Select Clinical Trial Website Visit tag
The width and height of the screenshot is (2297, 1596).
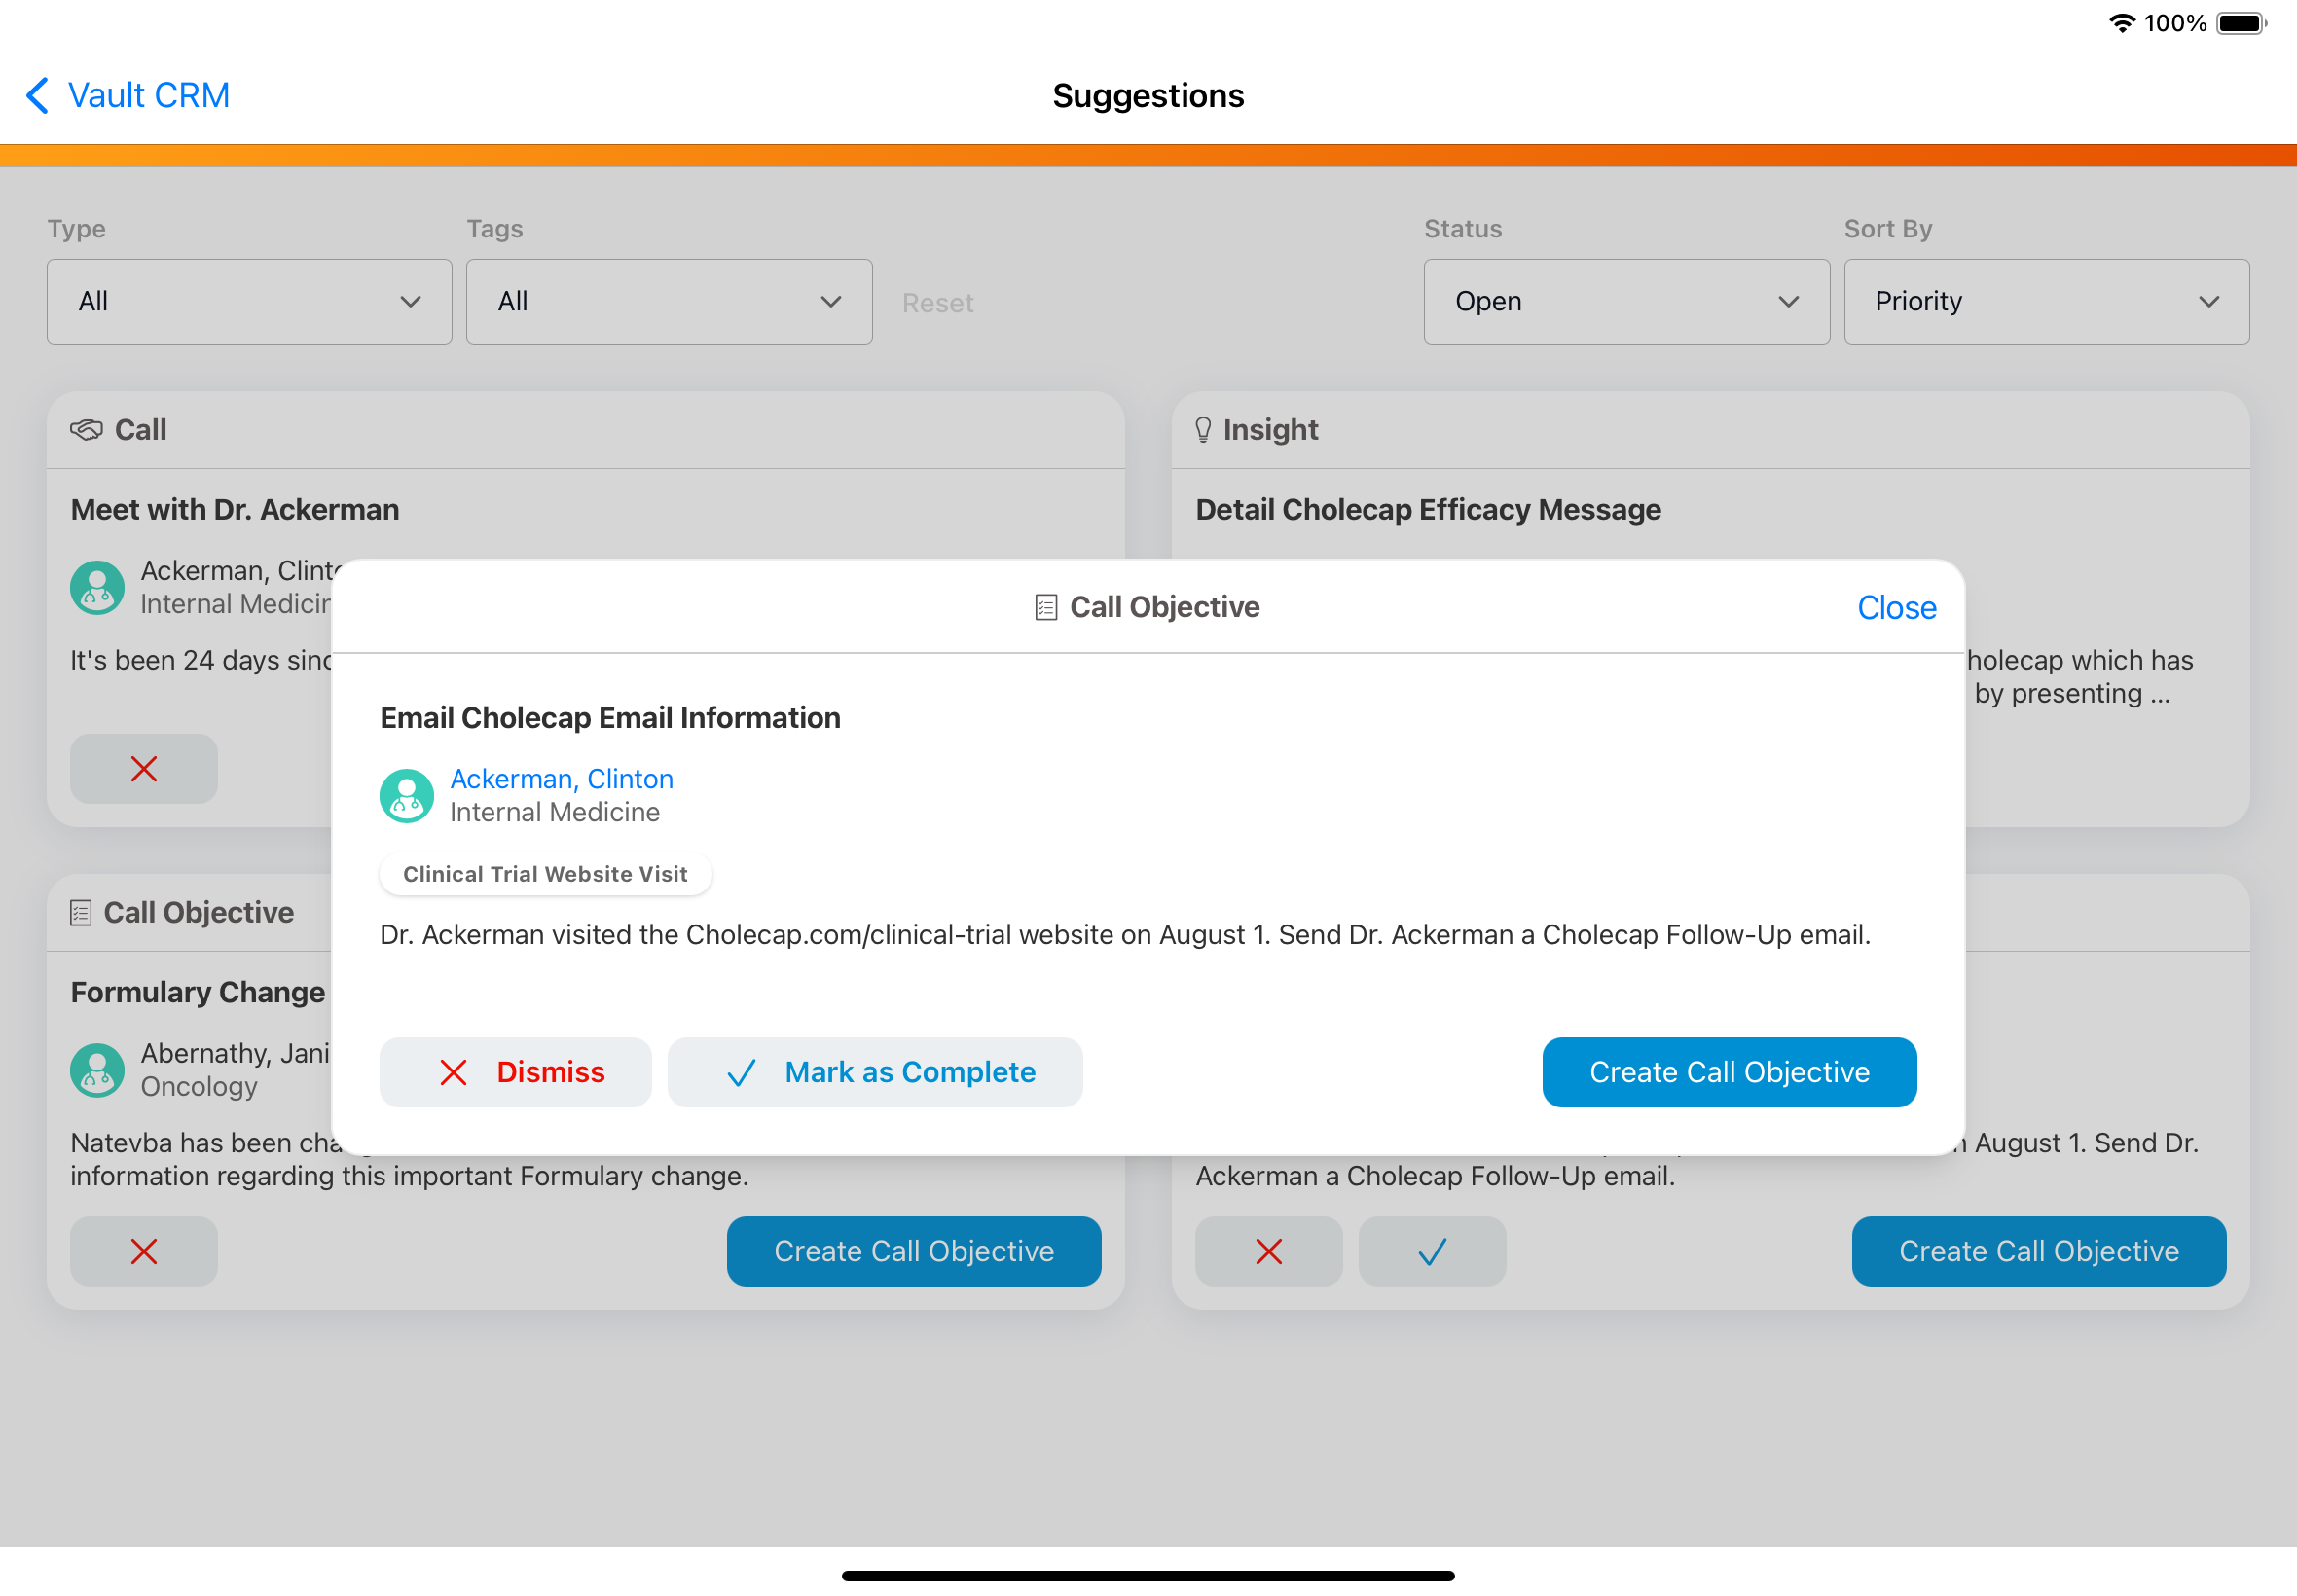point(545,874)
